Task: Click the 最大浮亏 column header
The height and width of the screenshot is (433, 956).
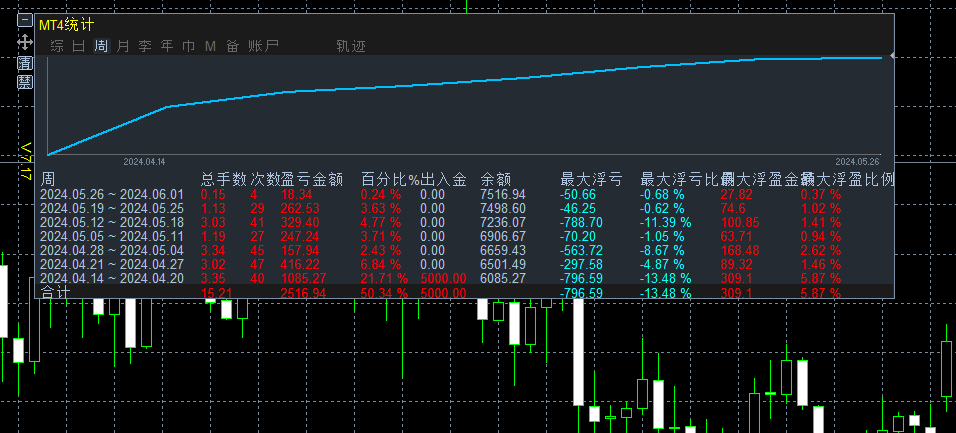Action: pyautogui.click(x=591, y=179)
